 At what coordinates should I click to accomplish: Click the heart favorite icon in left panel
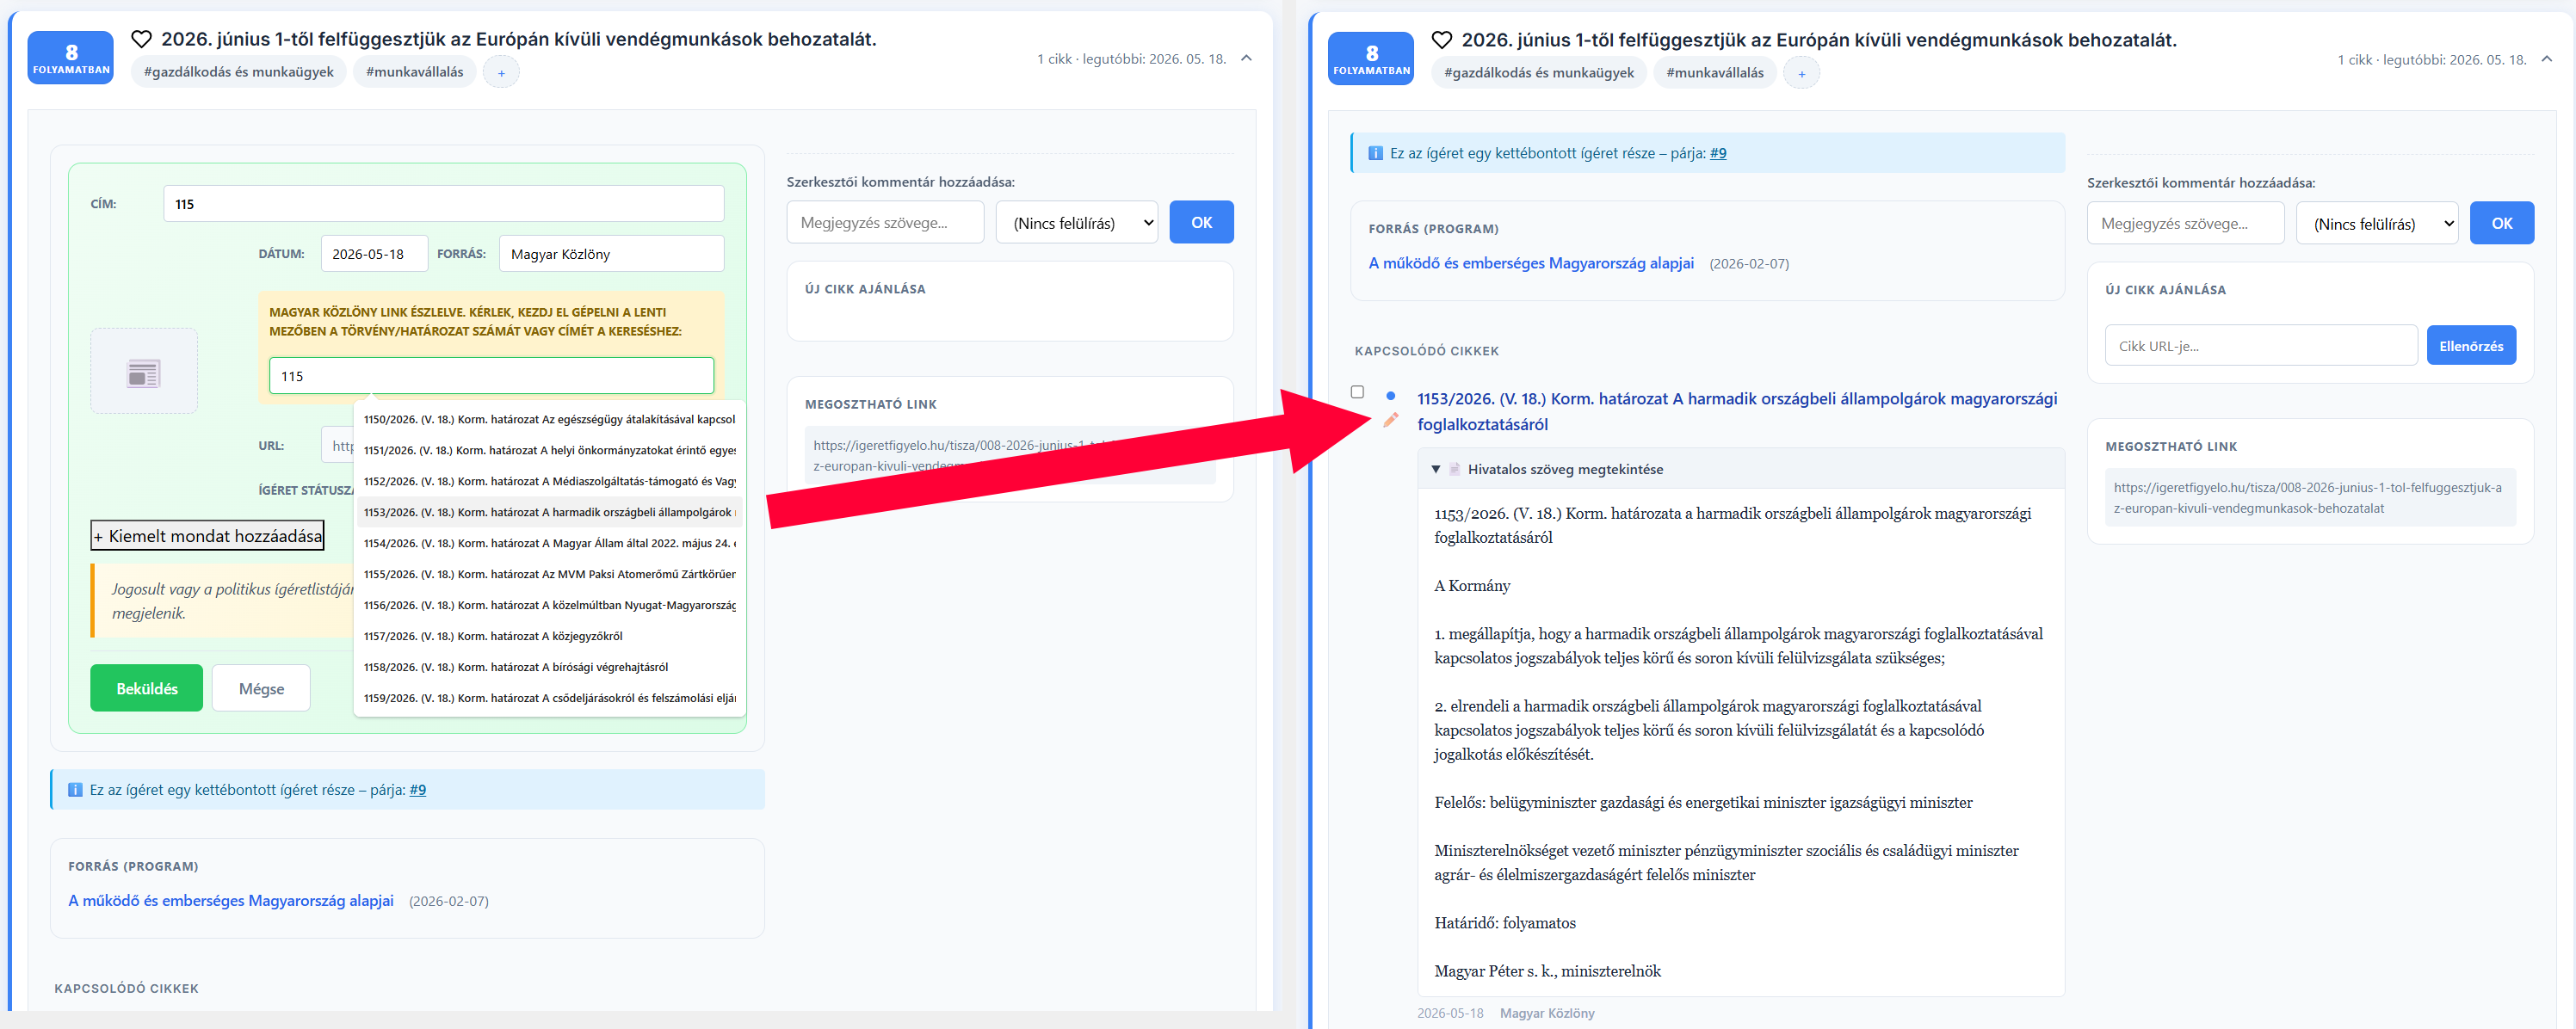(x=142, y=39)
